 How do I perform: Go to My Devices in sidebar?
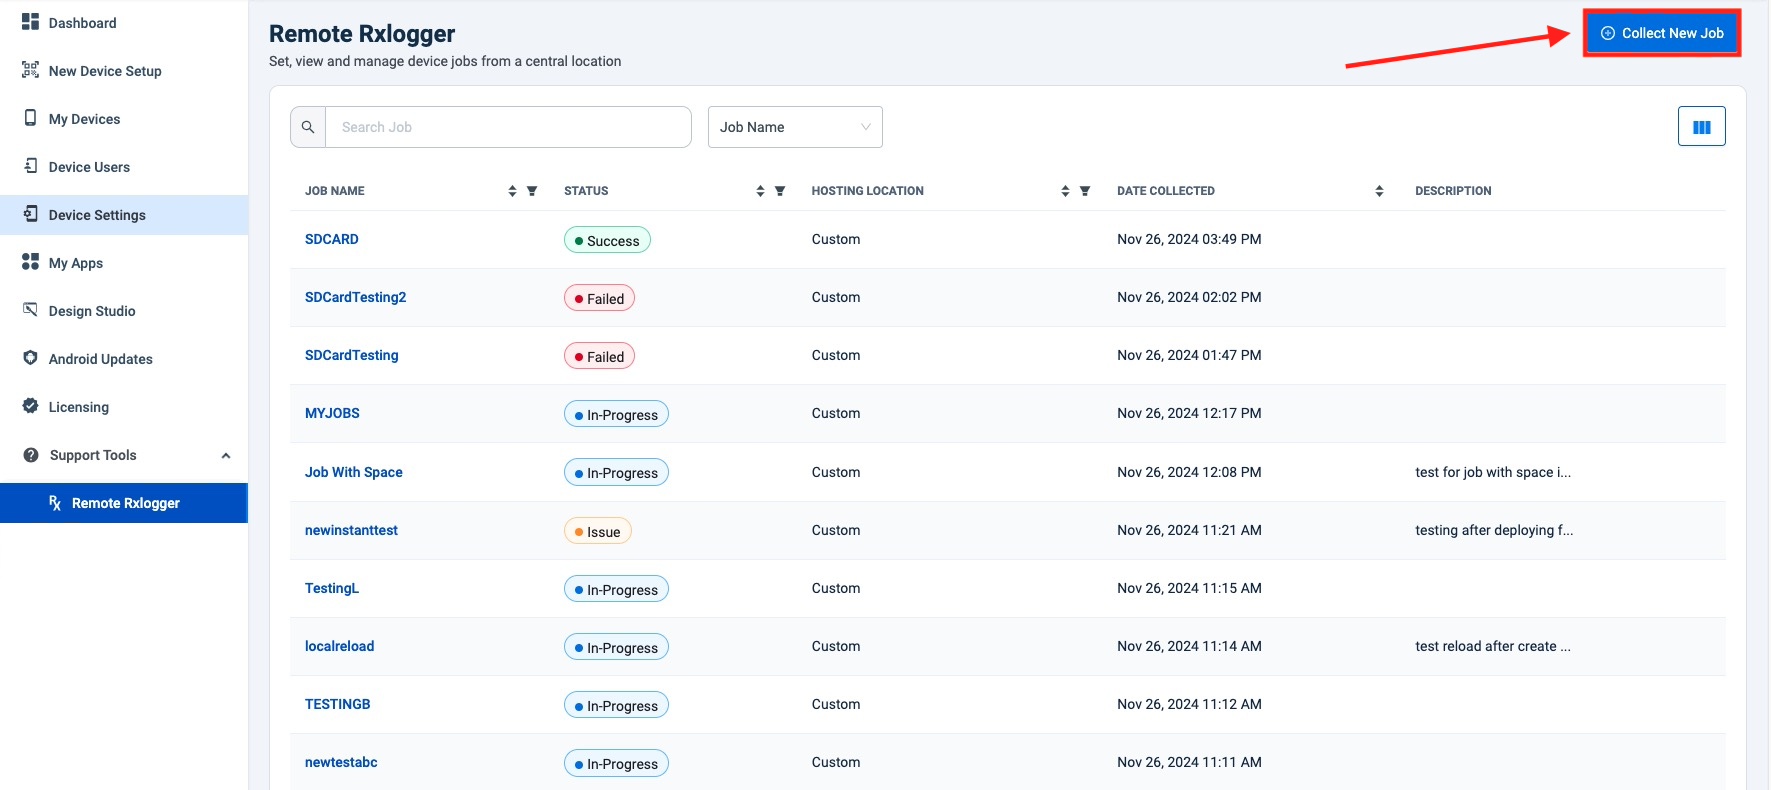(84, 119)
